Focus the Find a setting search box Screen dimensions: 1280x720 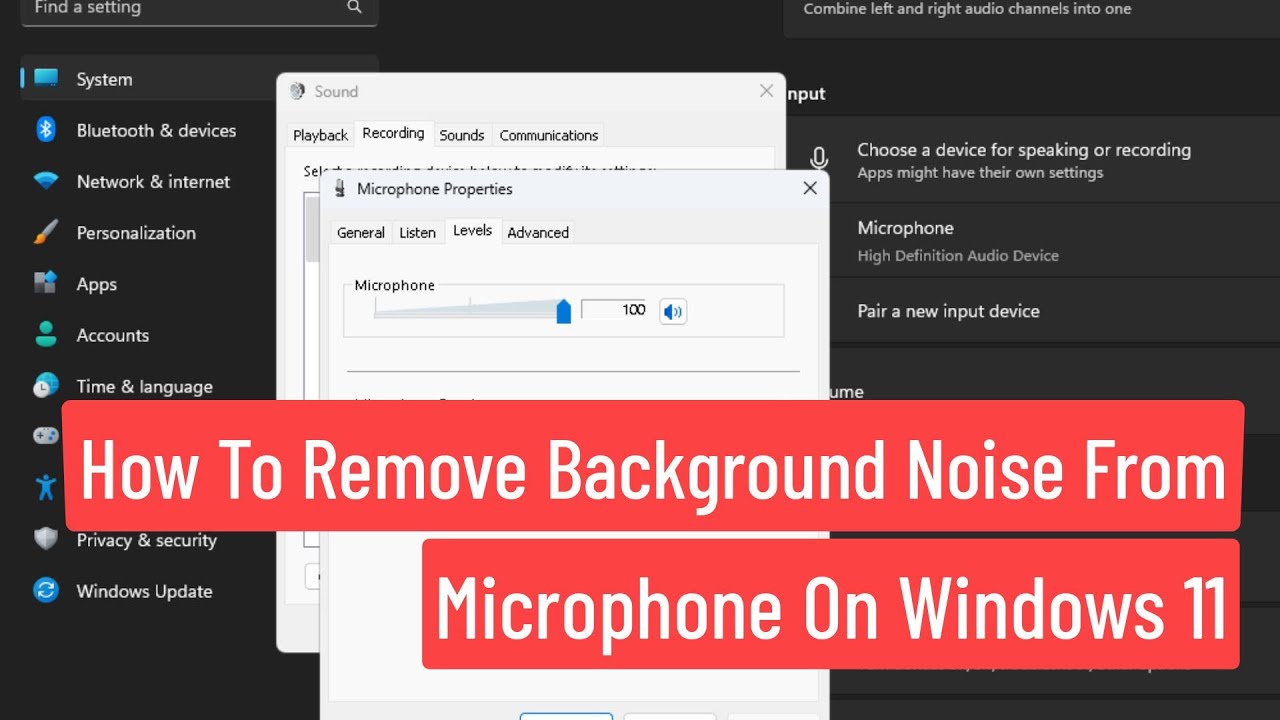click(199, 9)
